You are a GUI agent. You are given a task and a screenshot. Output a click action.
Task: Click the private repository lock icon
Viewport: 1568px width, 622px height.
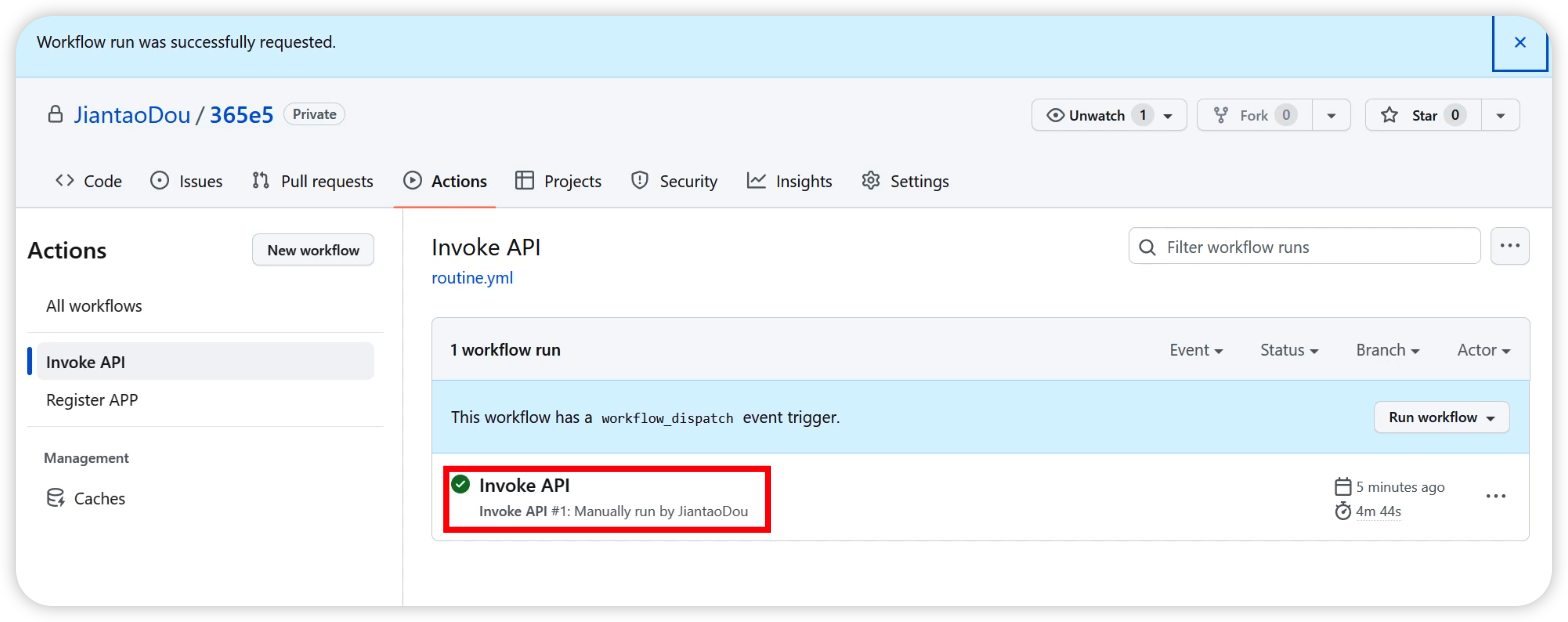pos(56,115)
